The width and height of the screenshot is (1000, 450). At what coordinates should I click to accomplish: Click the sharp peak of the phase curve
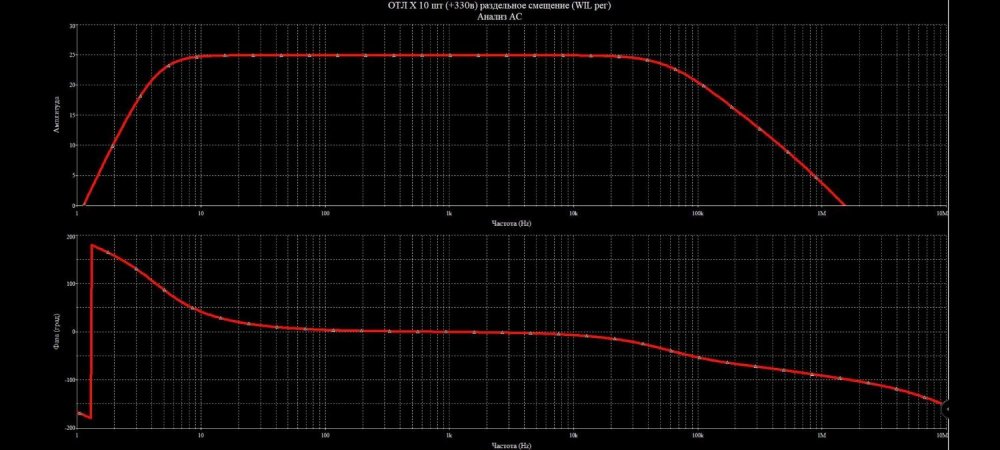[92, 245]
